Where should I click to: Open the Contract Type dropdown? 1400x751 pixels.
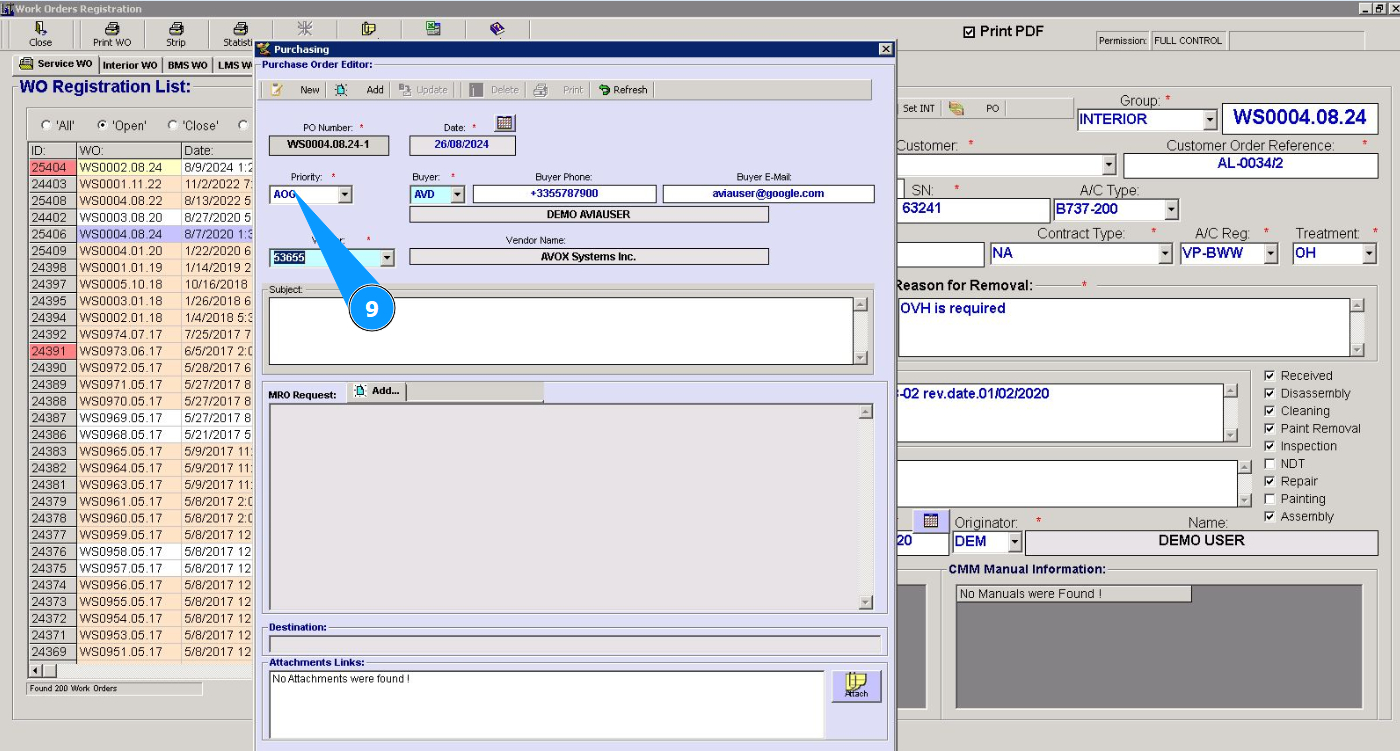[x=1164, y=254]
